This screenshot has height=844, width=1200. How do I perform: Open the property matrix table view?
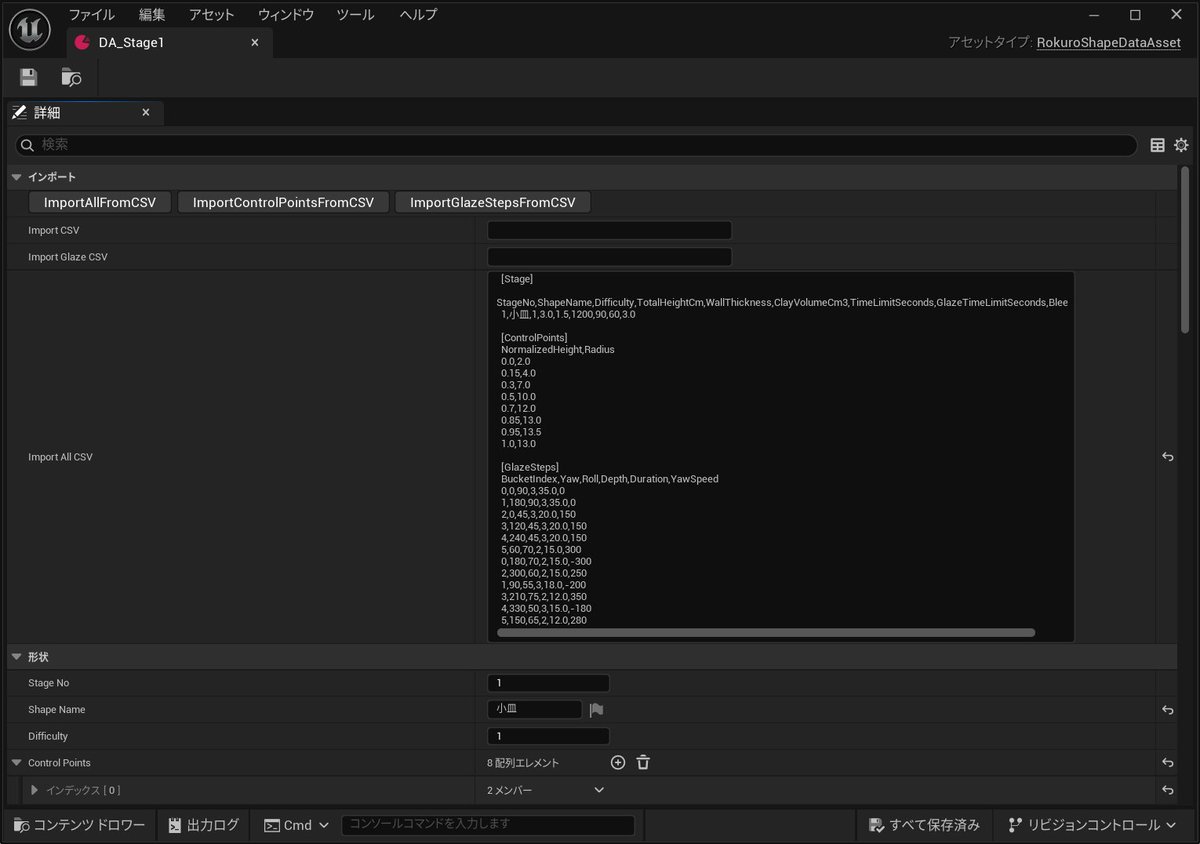click(x=1157, y=145)
